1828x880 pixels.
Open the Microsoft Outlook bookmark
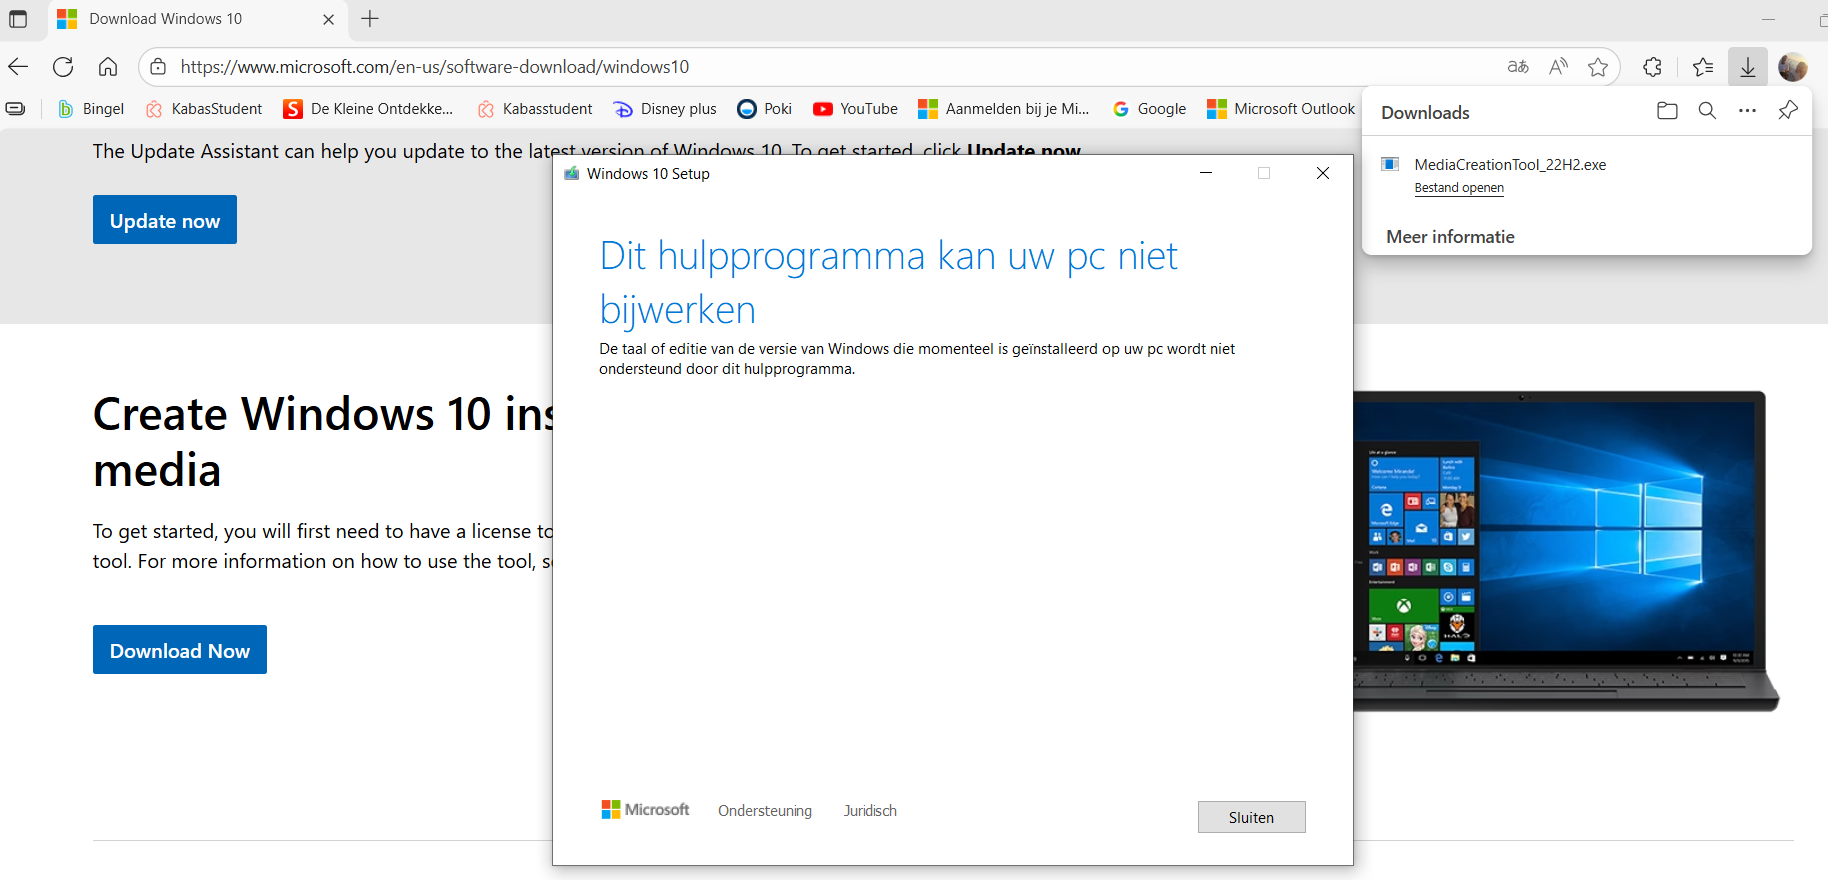pos(1281,109)
